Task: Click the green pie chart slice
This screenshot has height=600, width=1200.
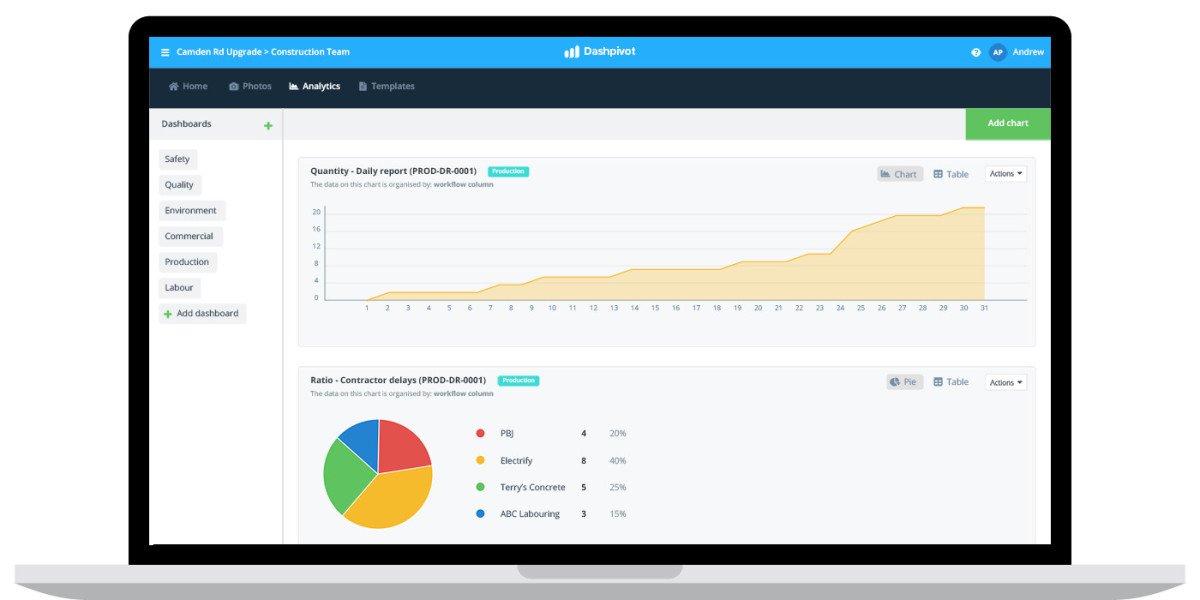Action: click(x=344, y=476)
